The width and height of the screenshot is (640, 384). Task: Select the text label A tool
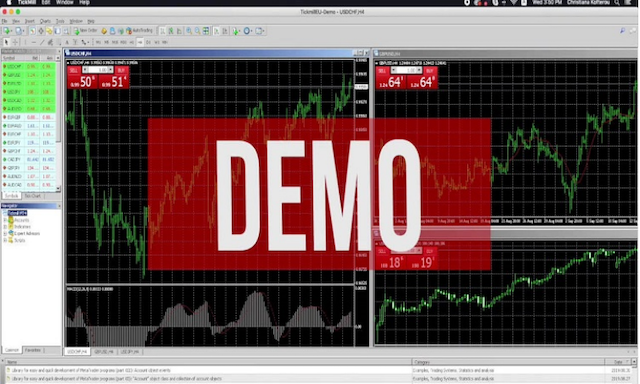coord(67,42)
